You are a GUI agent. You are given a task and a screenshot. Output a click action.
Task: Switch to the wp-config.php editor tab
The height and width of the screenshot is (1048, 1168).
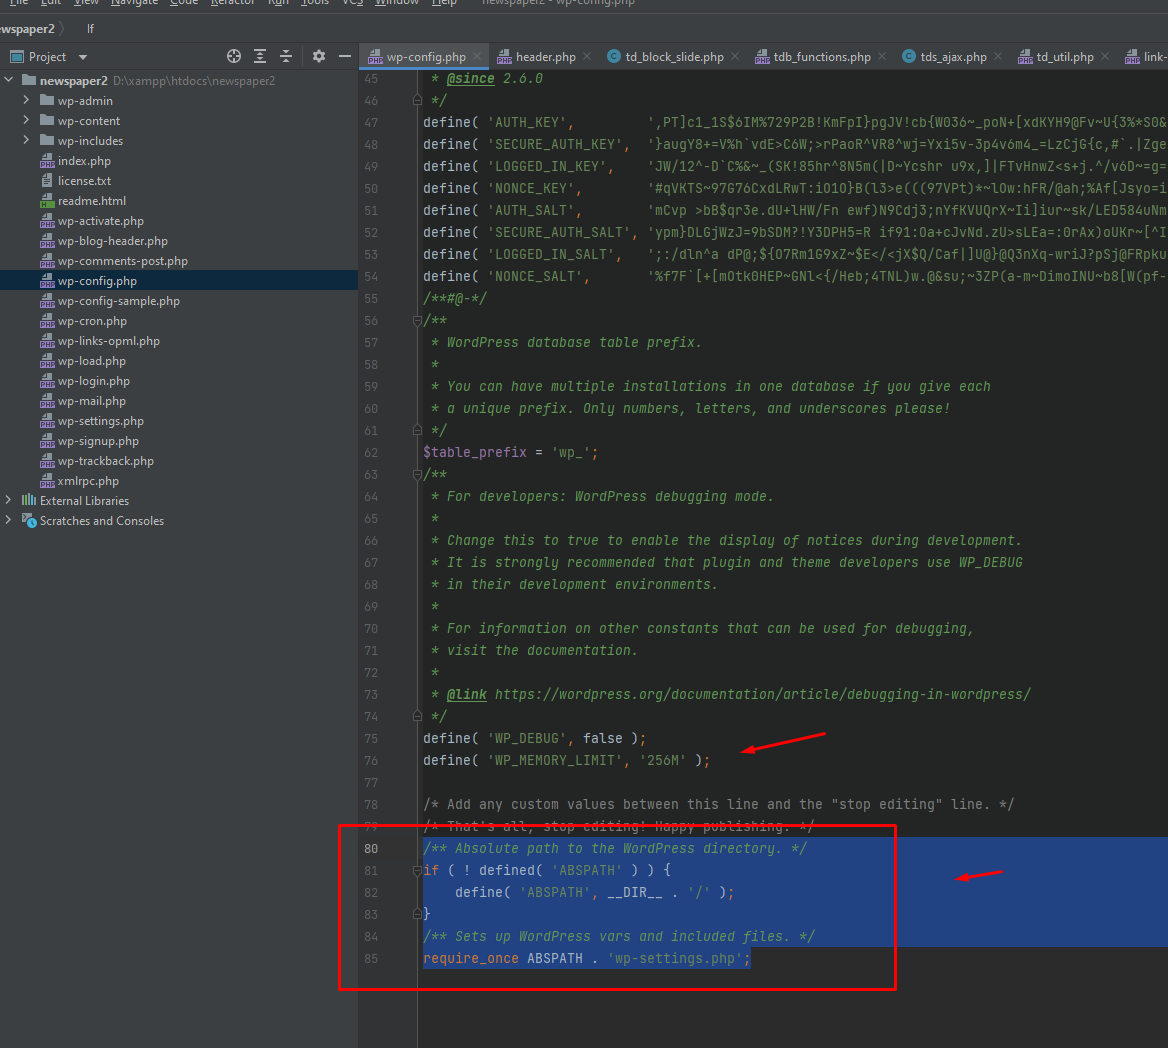tap(425, 57)
